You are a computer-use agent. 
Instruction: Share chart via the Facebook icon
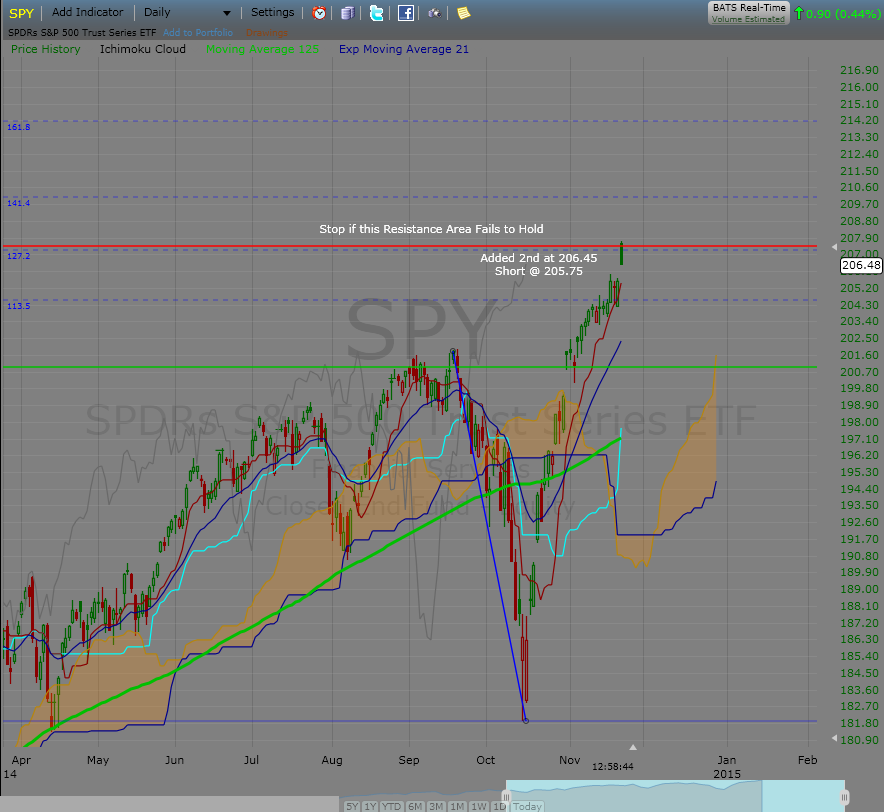point(406,13)
